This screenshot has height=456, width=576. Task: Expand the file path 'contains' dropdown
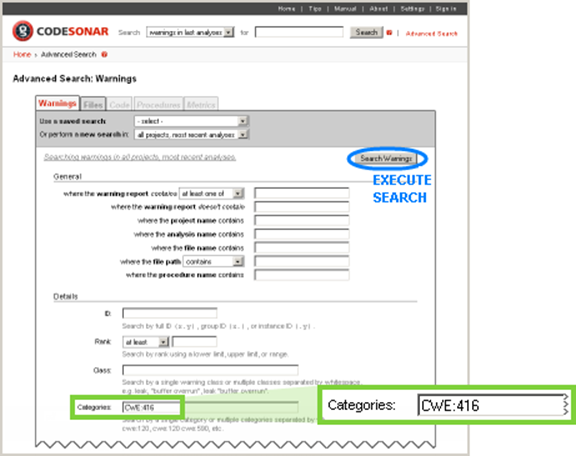(213, 261)
